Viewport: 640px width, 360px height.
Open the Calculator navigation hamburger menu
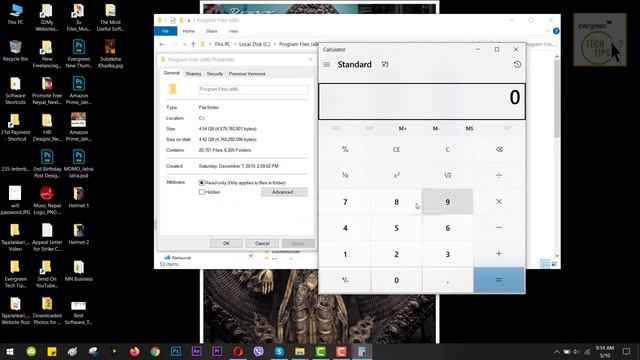point(327,64)
